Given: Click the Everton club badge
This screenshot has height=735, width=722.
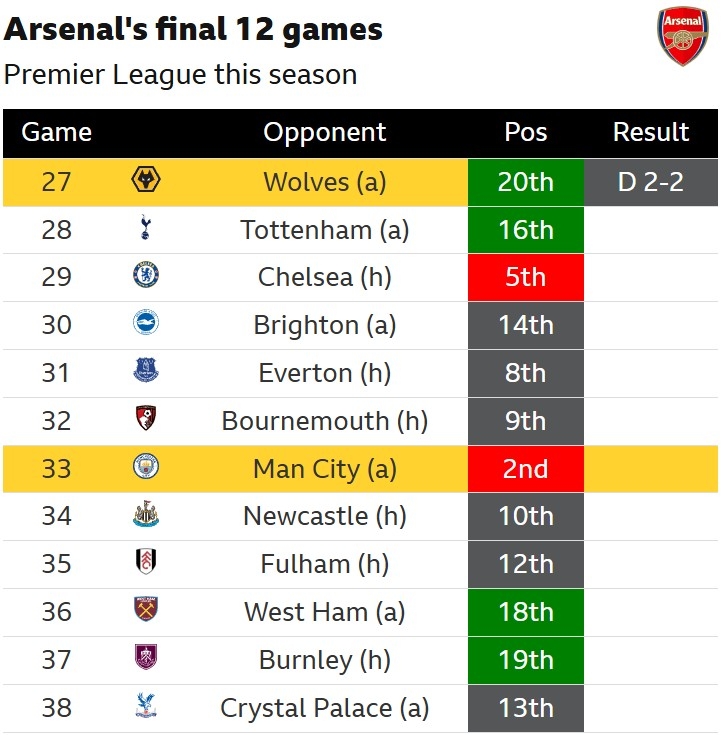Looking at the screenshot, I should (146, 372).
